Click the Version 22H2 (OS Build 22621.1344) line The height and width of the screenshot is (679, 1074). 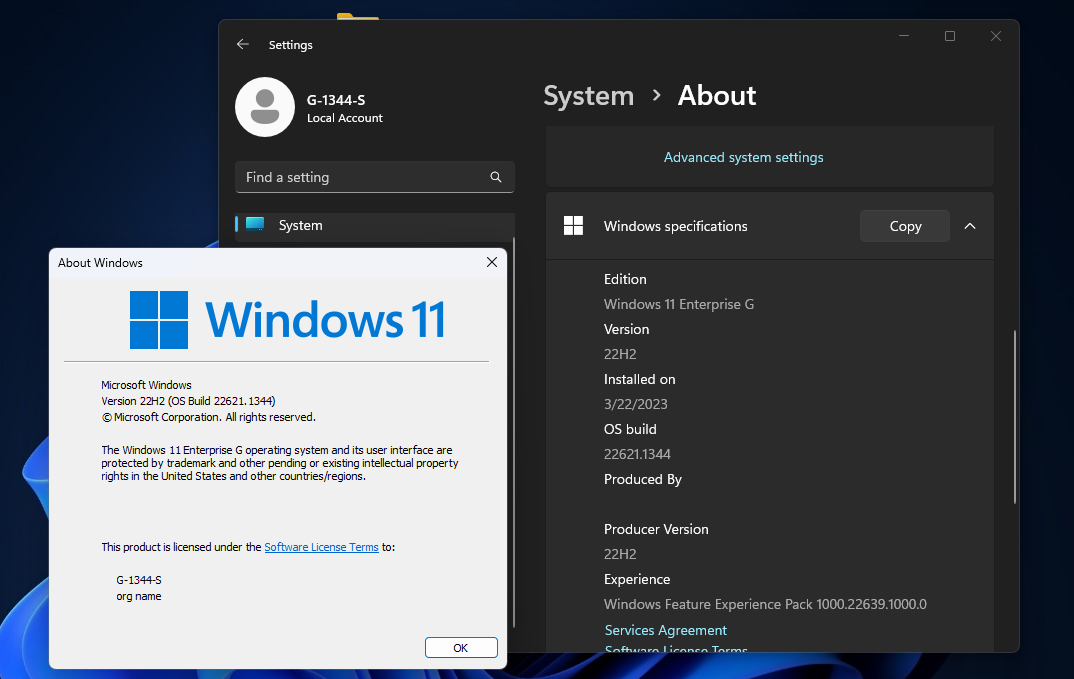(x=188, y=401)
